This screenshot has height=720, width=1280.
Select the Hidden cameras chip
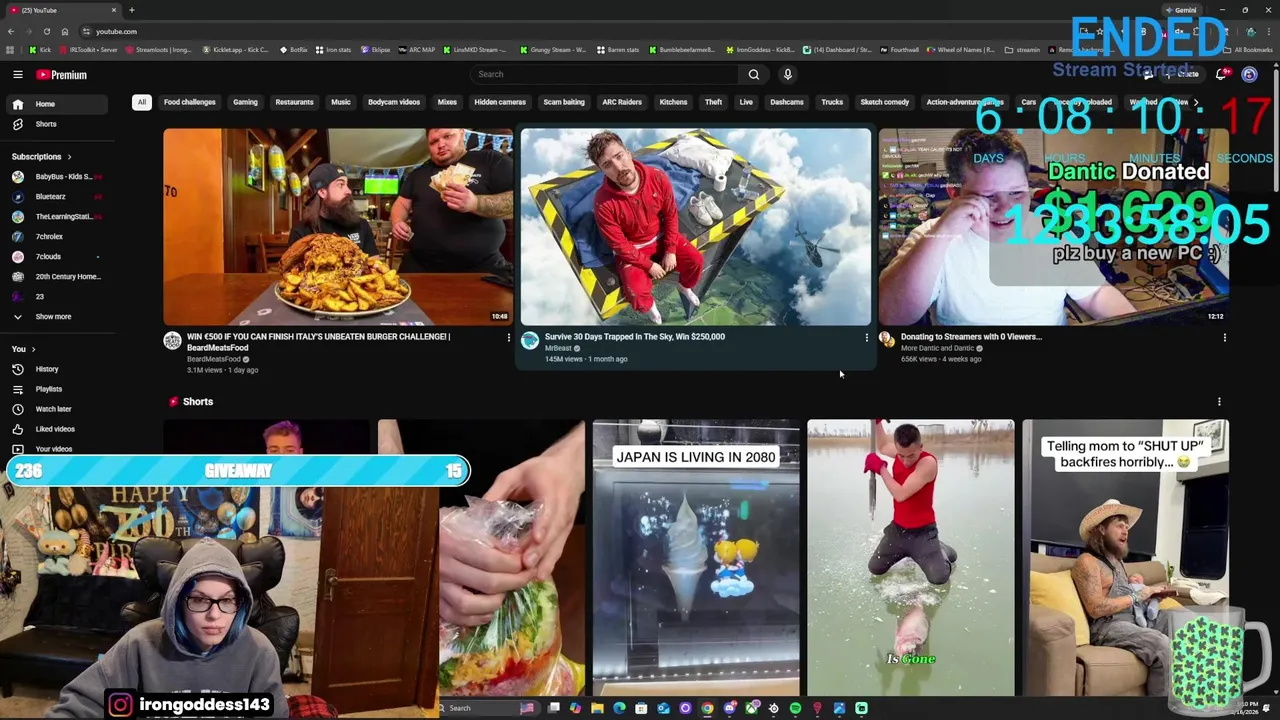click(500, 102)
